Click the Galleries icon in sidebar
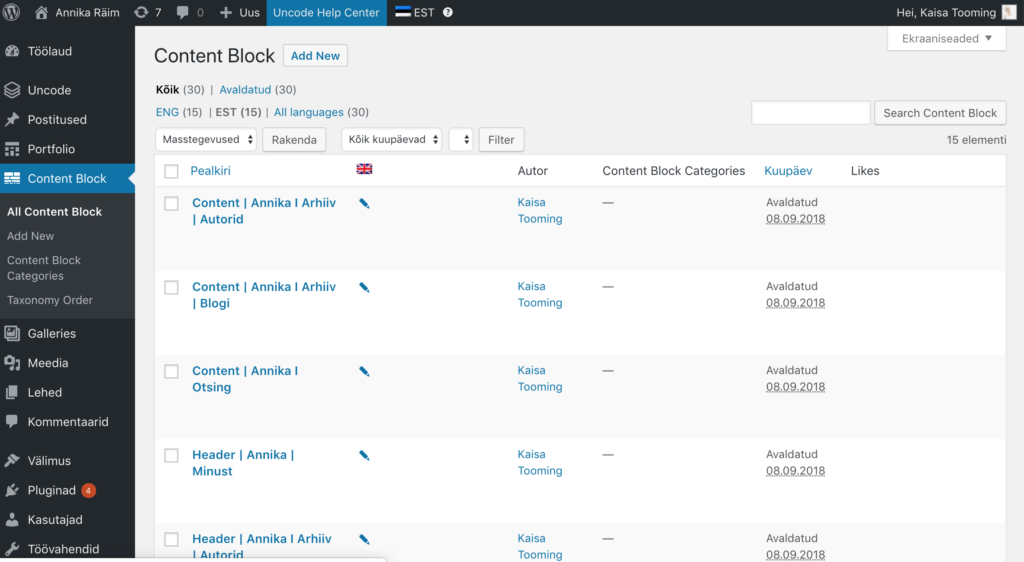 coord(12,334)
